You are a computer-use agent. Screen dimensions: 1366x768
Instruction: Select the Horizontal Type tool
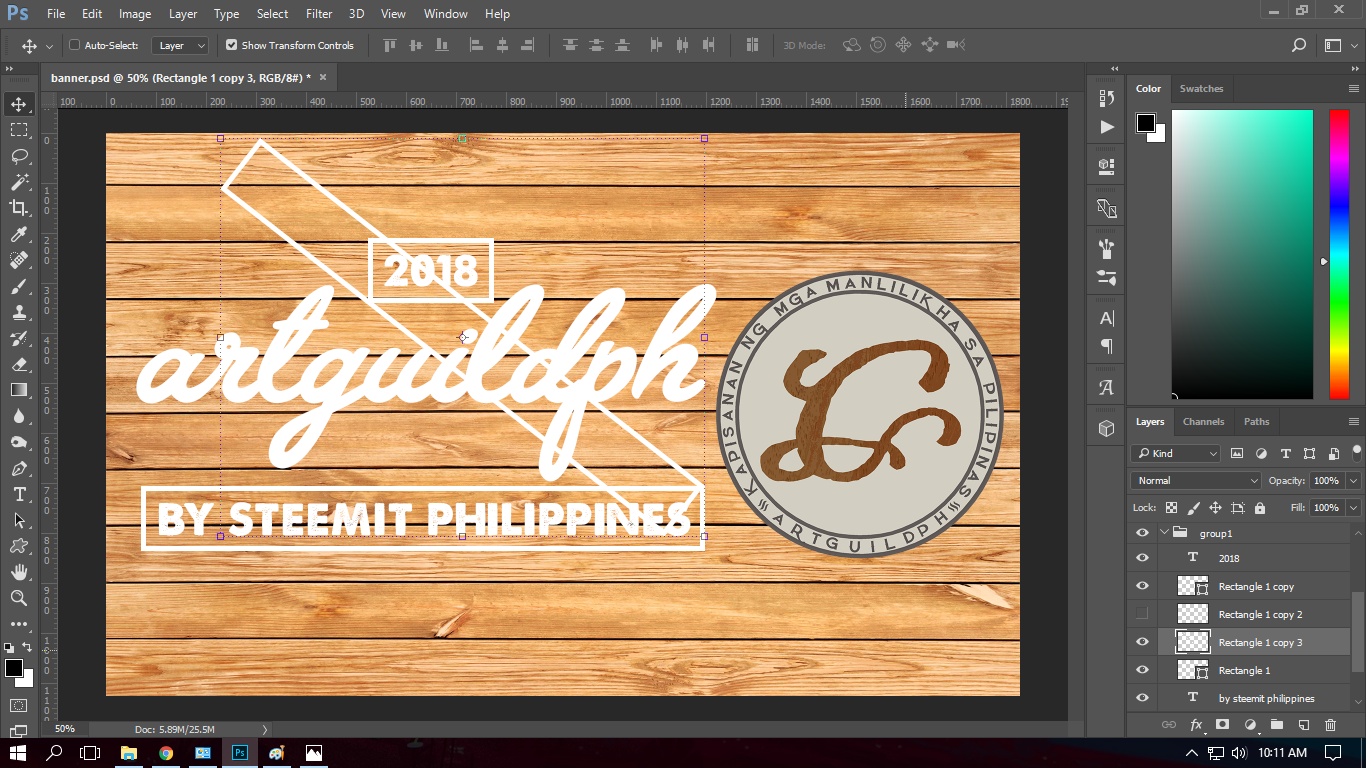click(19, 494)
